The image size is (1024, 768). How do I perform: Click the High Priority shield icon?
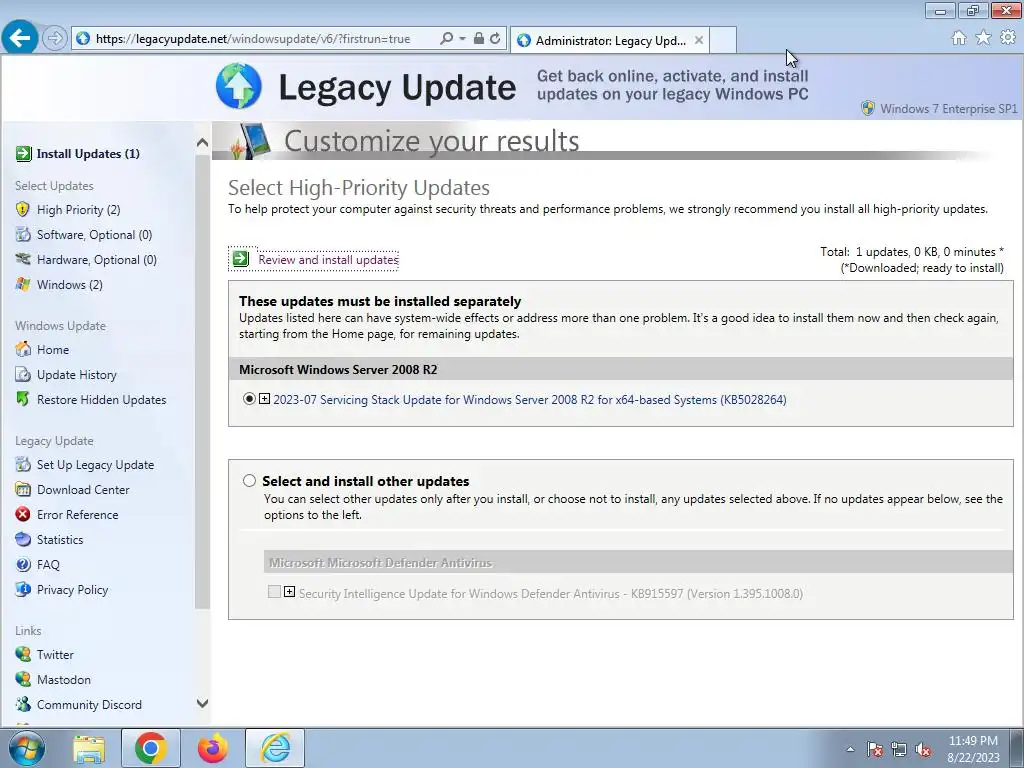pos(23,210)
